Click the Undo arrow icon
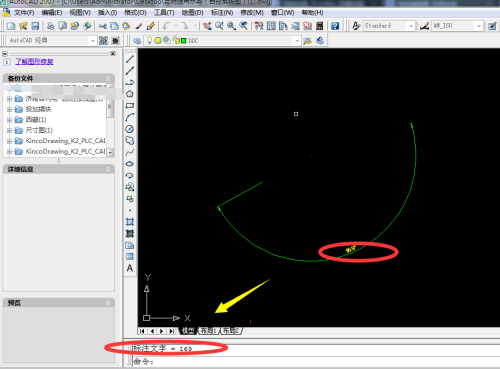Image resolution: width=500 pixels, height=369 pixels. click(x=166, y=26)
